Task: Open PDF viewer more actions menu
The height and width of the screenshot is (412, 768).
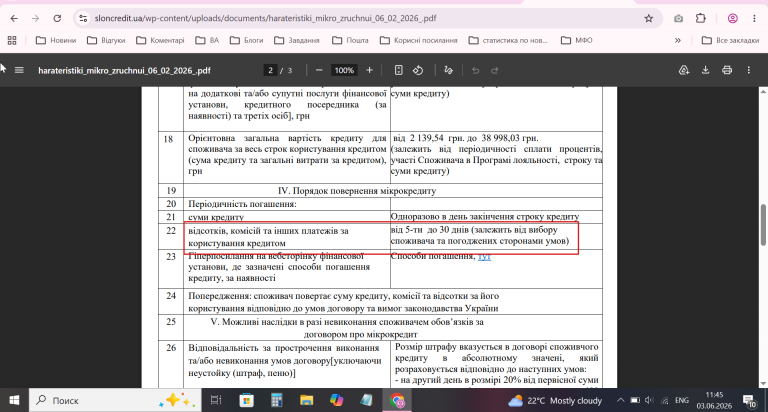Action: click(748, 70)
